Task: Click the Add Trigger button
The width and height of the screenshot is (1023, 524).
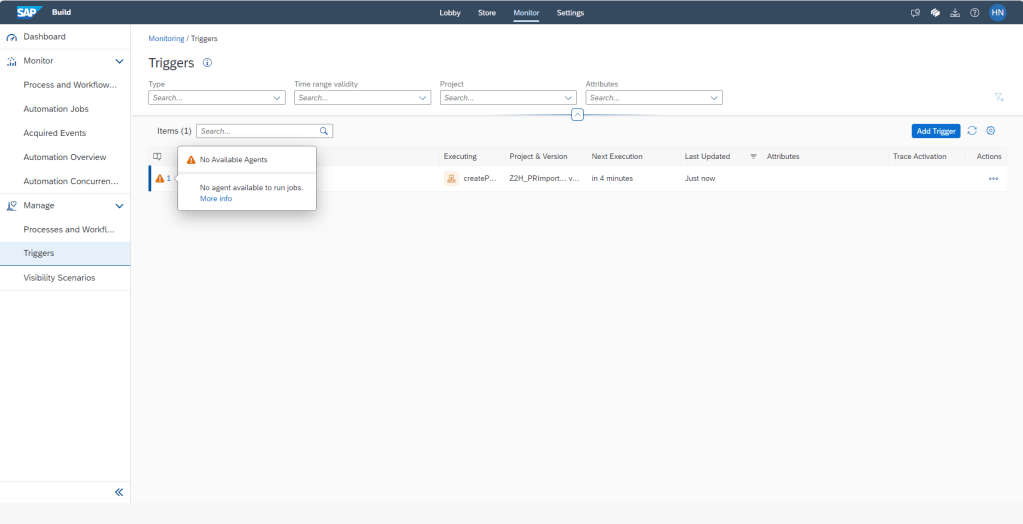Action: (935, 131)
